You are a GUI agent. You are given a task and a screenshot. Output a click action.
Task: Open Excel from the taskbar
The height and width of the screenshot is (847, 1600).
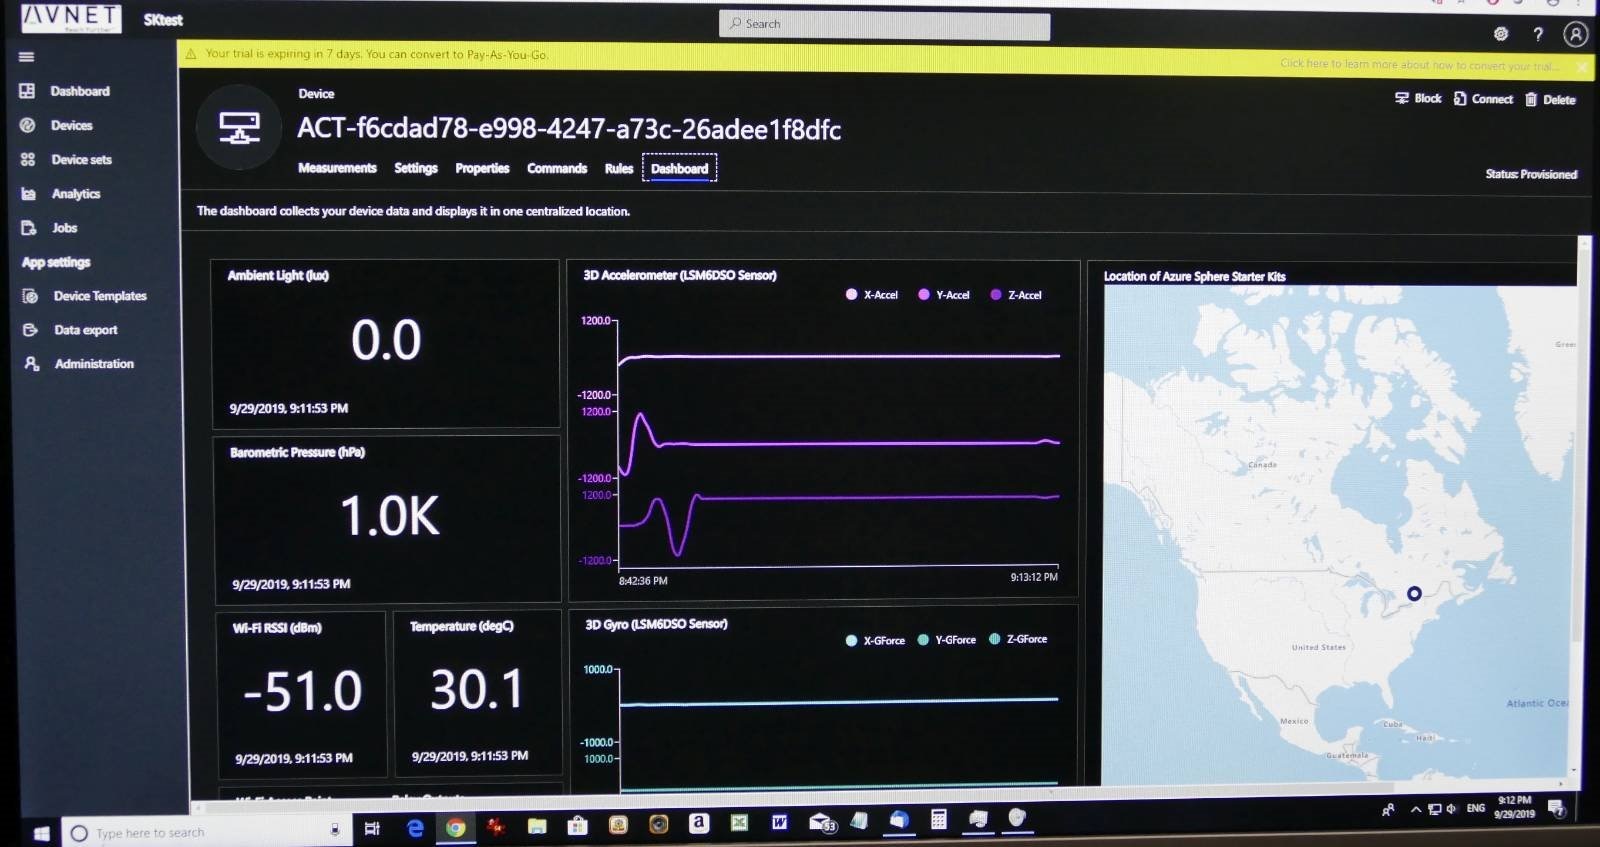coord(739,823)
